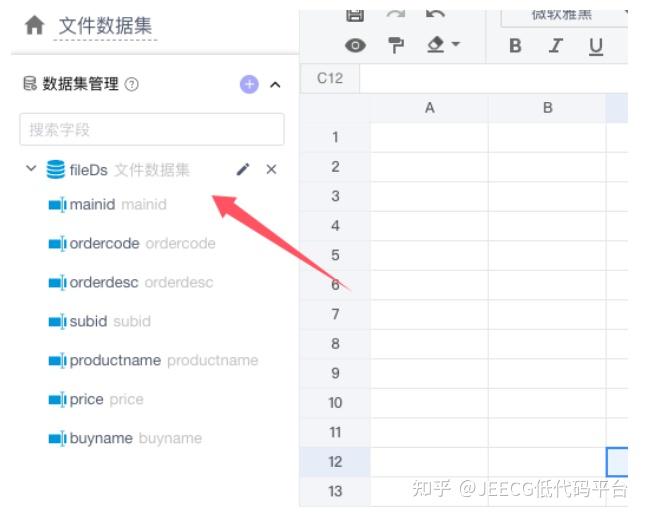The width and height of the screenshot is (645, 516).
Task: Click cell B2
Action: click(x=547, y=167)
